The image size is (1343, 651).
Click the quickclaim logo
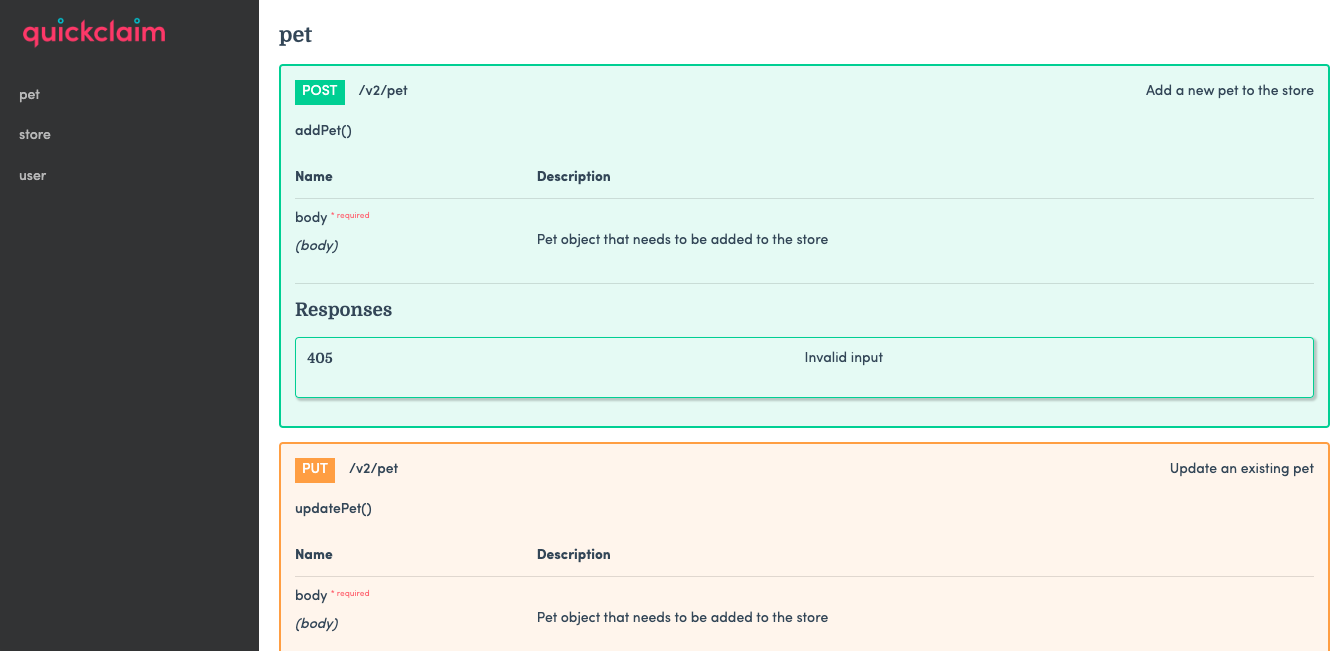[x=92, y=31]
